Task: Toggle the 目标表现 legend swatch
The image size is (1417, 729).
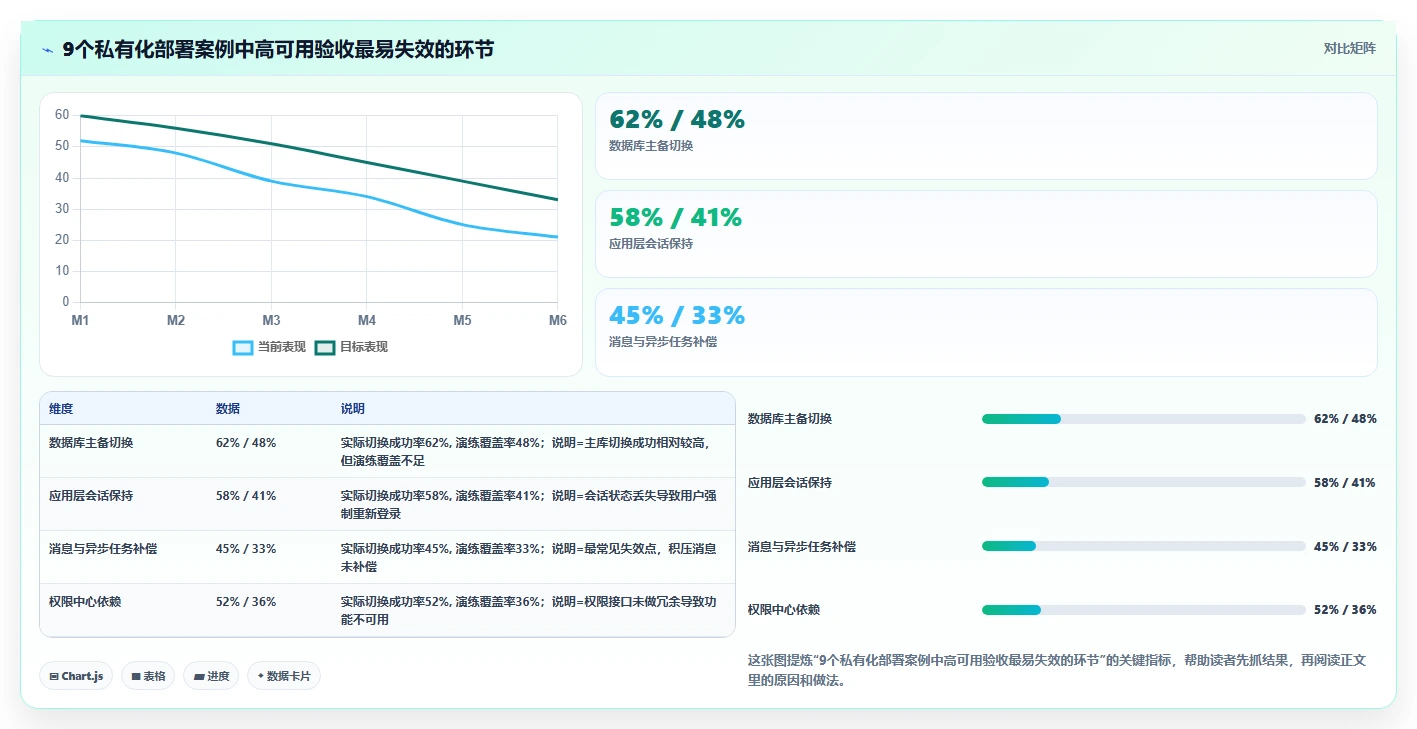Action: (325, 347)
